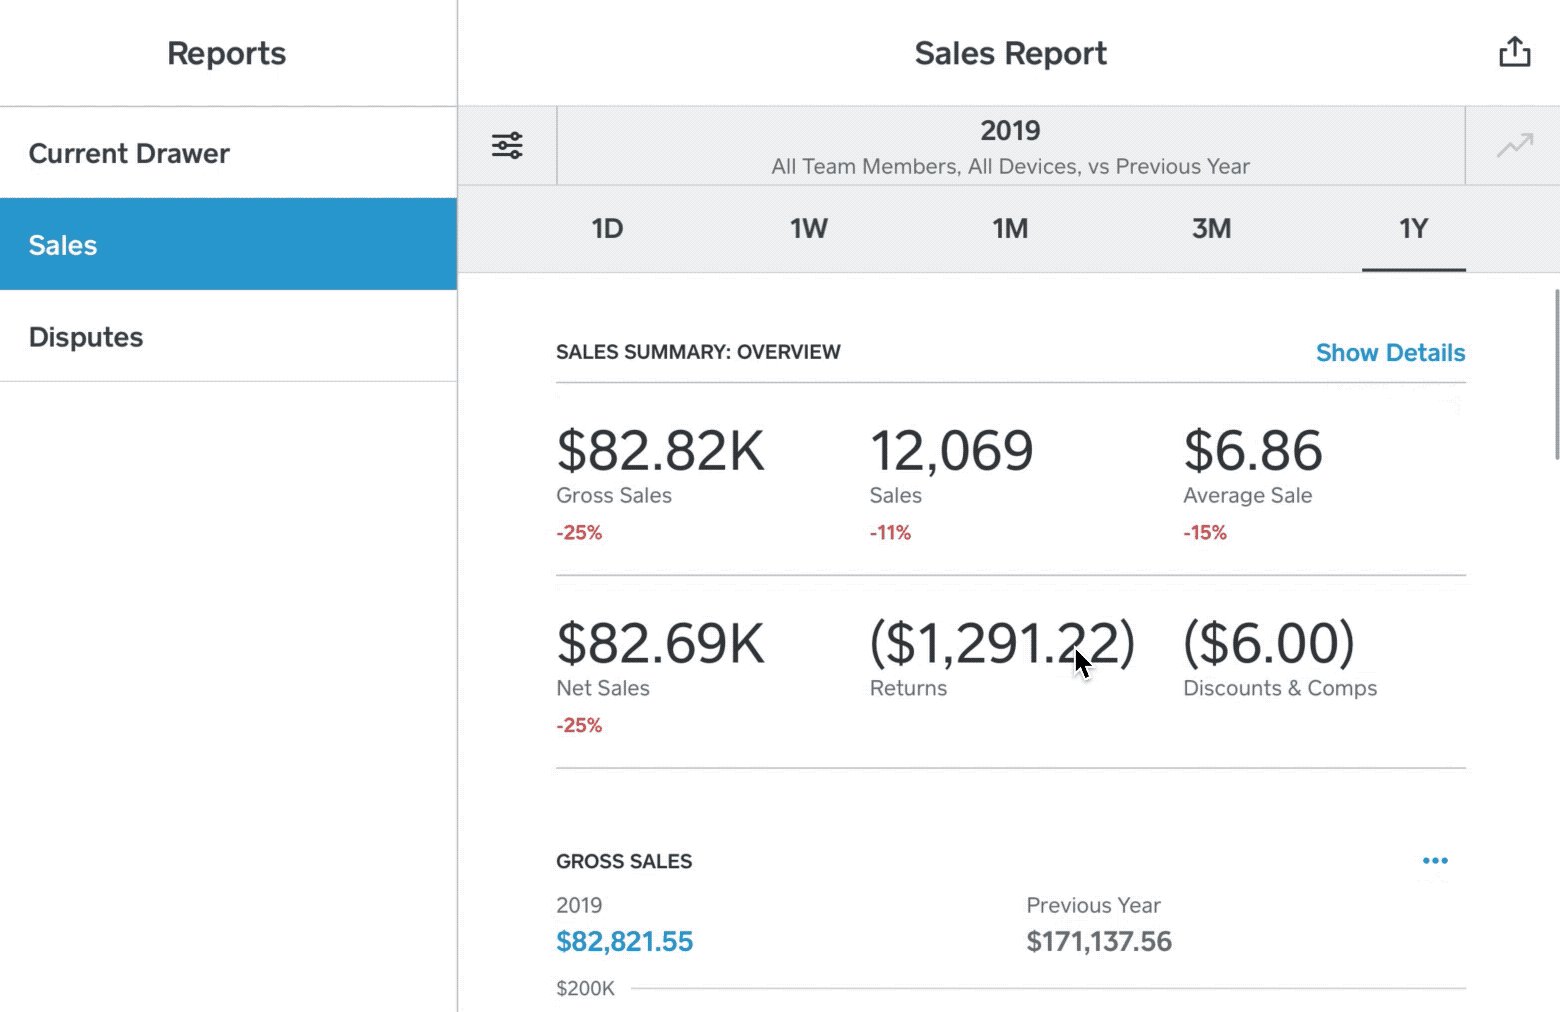Click the $82.69K Net Sales figure
This screenshot has width=1560, height=1012.
point(660,643)
